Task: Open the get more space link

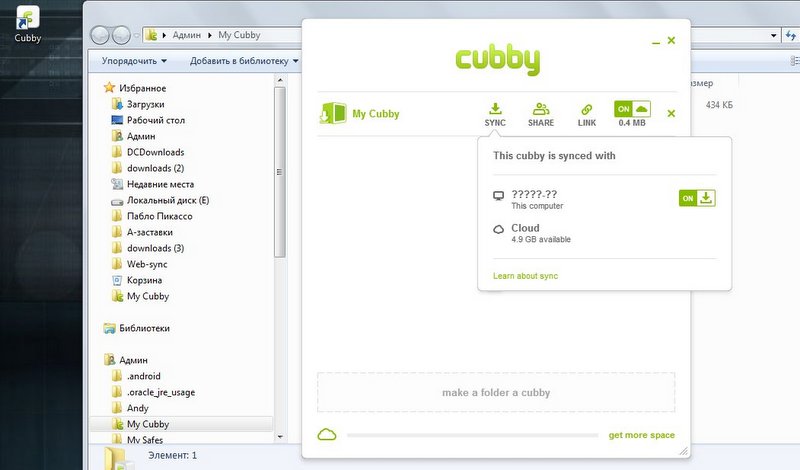Action: [x=641, y=435]
